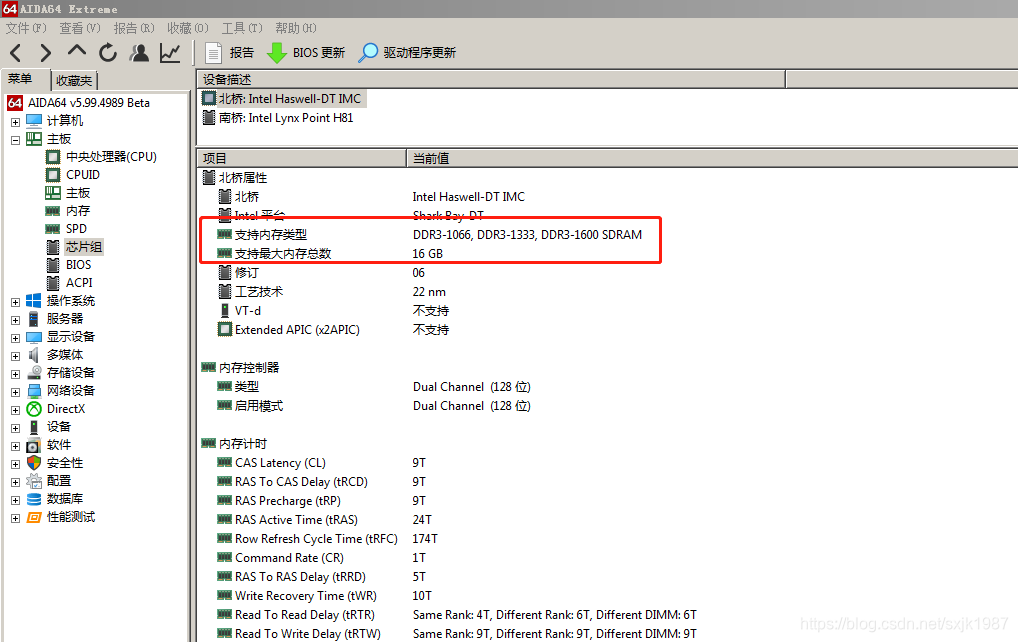Expand the 设备 tree node
1018x642 pixels.
point(16,428)
